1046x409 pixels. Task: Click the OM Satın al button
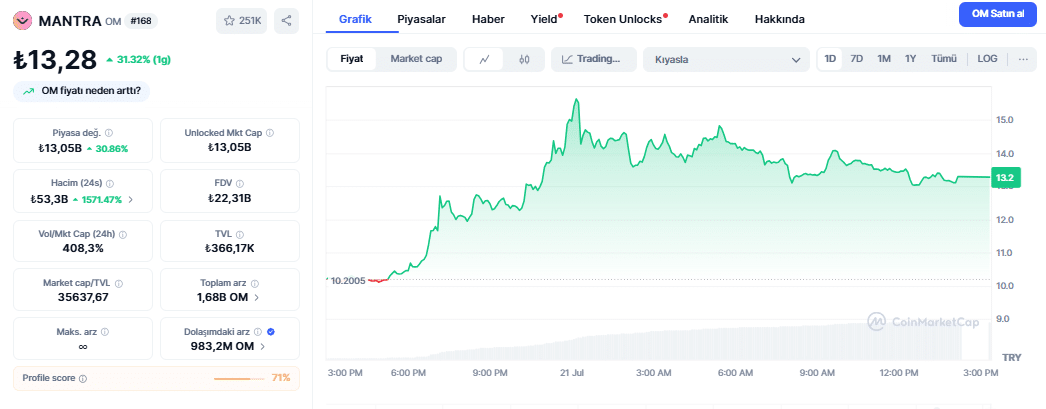pyautogui.click(x=998, y=14)
